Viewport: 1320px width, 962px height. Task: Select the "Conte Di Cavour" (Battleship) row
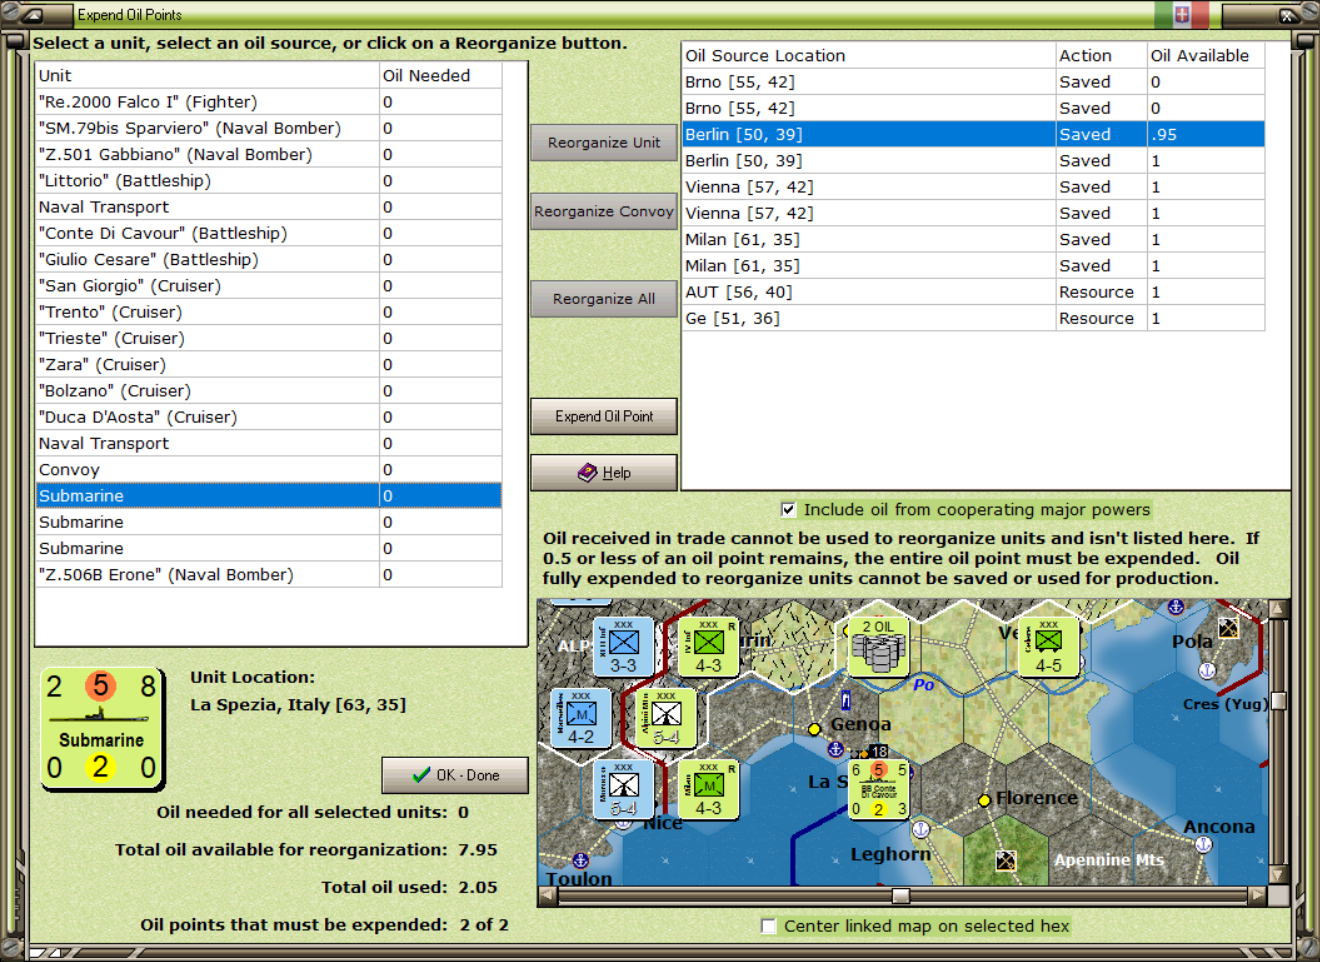(268, 233)
